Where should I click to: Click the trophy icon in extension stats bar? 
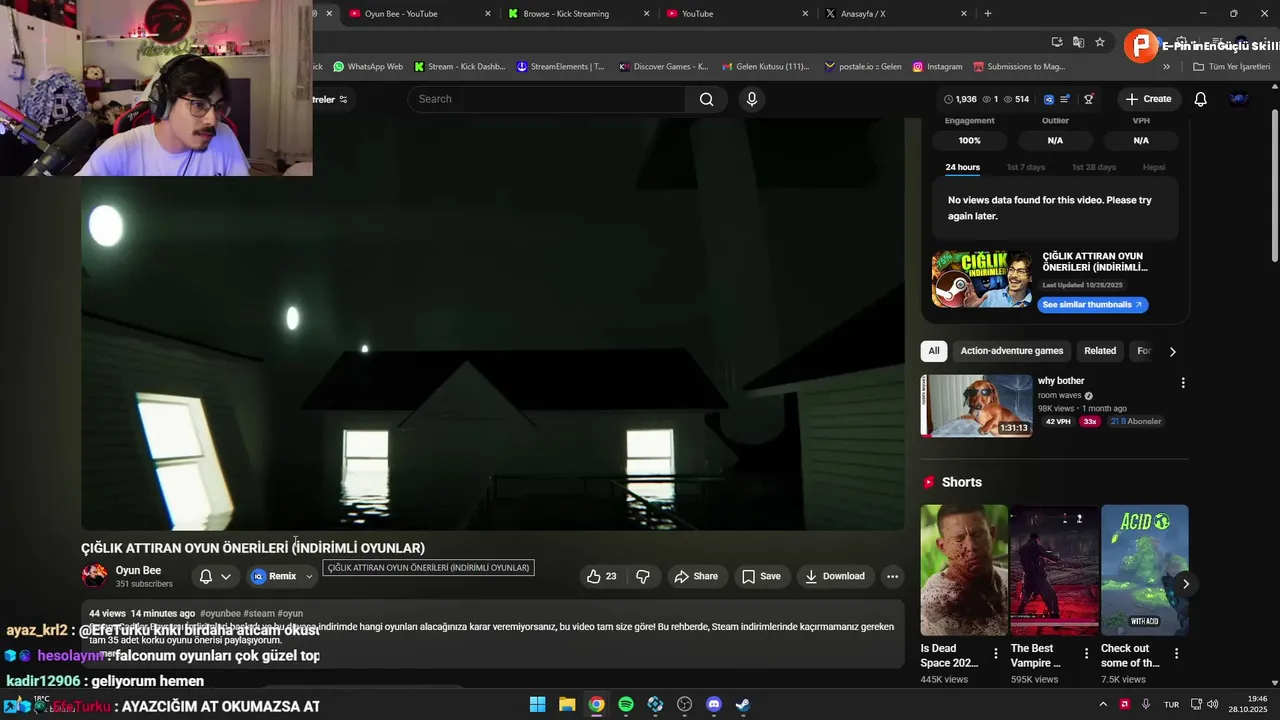click(x=1089, y=99)
